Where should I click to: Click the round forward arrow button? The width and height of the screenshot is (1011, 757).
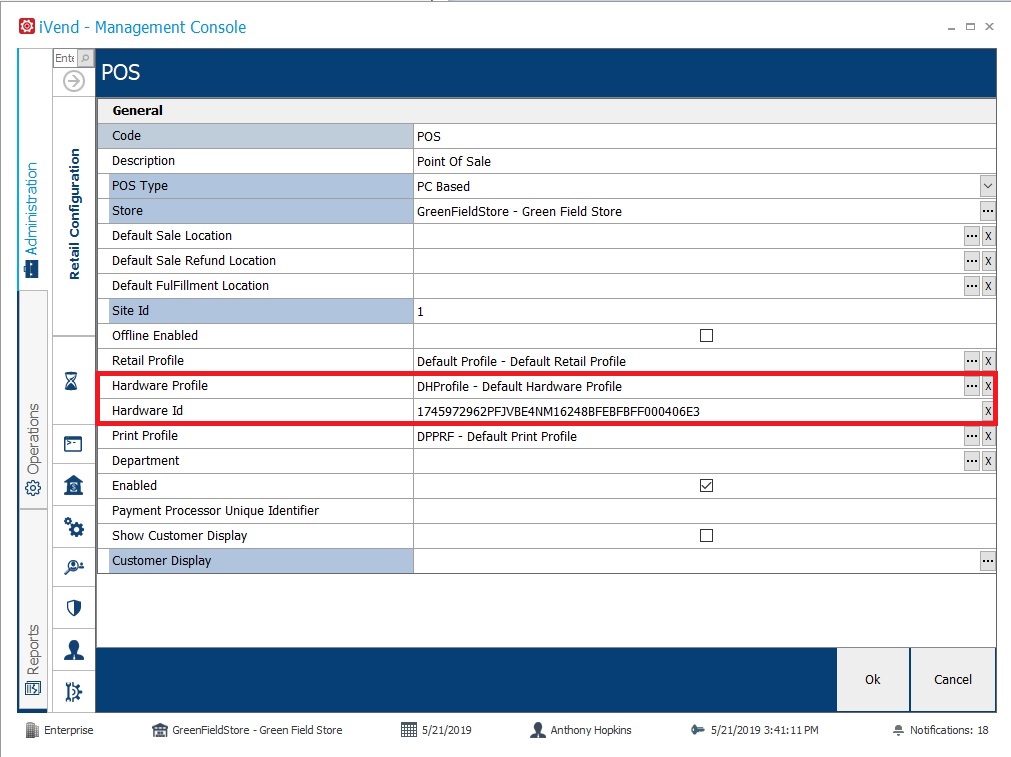coord(74,81)
